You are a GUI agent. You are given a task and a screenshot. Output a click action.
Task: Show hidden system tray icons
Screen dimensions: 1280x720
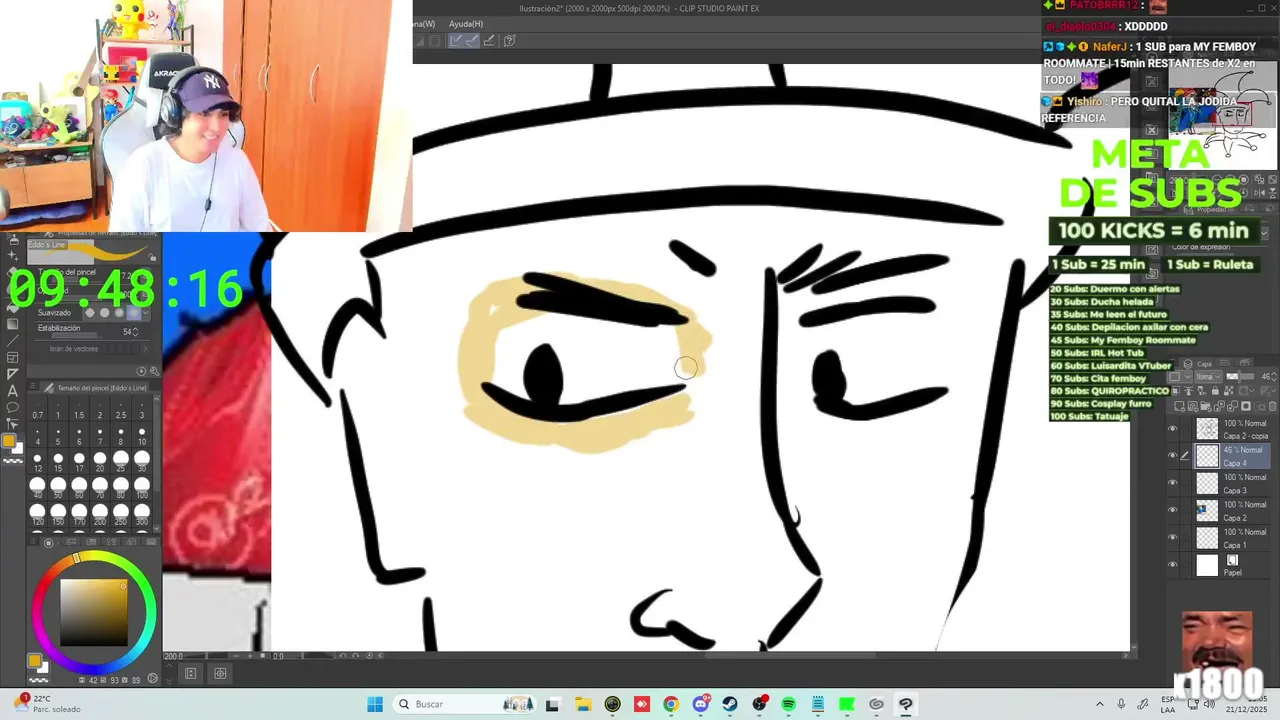(x=1100, y=704)
